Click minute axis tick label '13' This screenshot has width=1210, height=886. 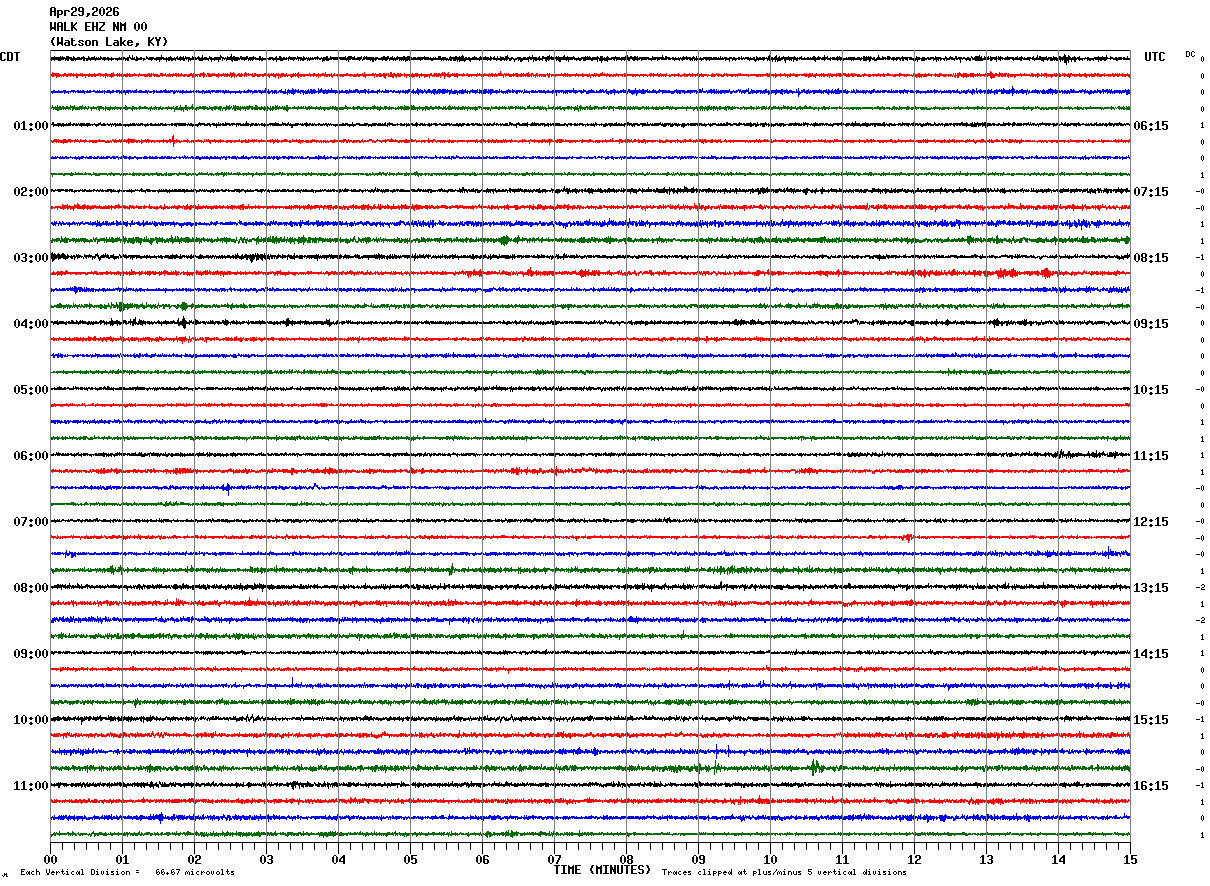pos(986,859)
